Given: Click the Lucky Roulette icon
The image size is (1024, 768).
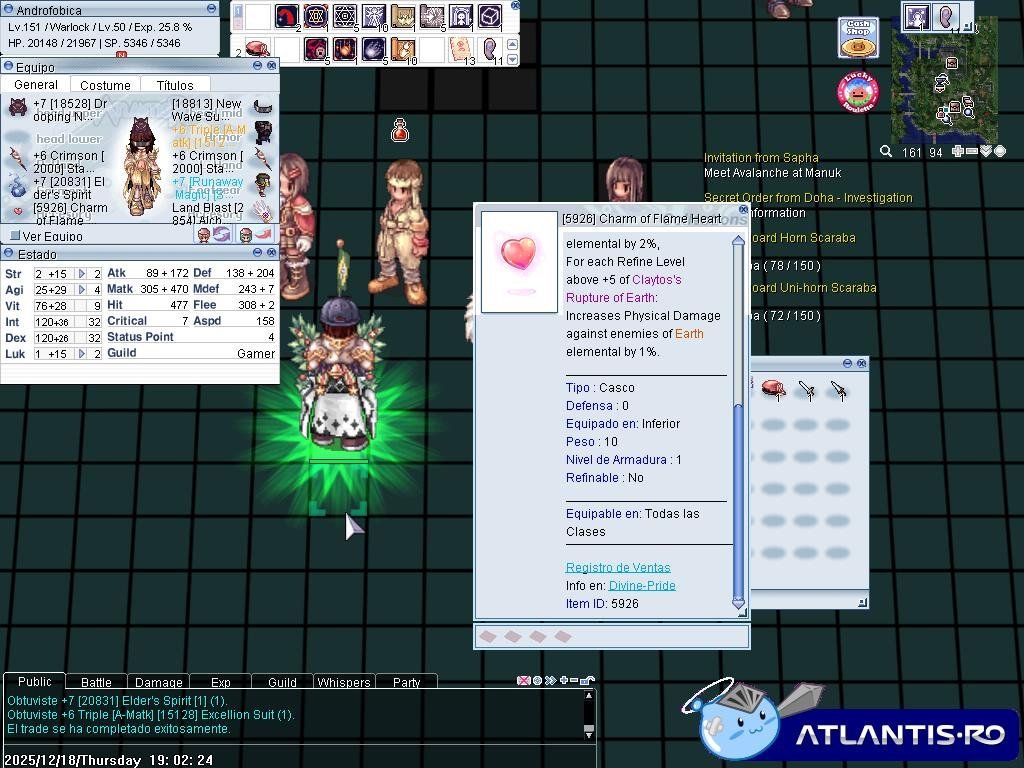Looking at the screenshot, I should (857, 92).
